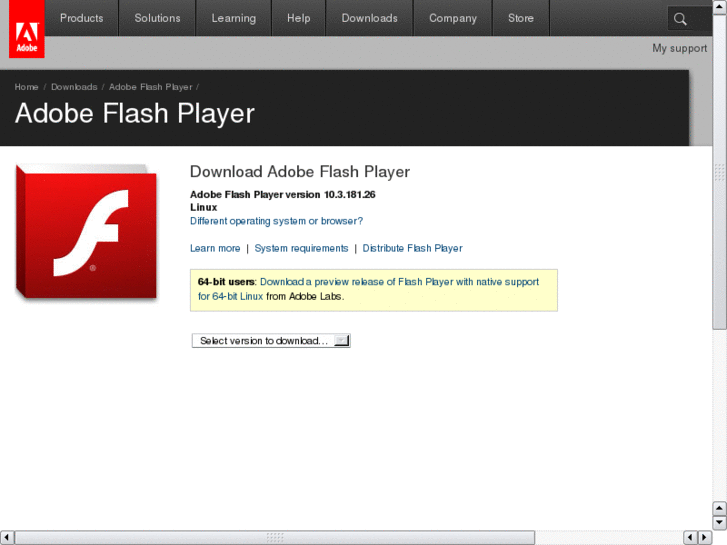Screen dimensions: 727x545
Task: Click the Download Adobe Flash Player heading
Action: (300, 172)
